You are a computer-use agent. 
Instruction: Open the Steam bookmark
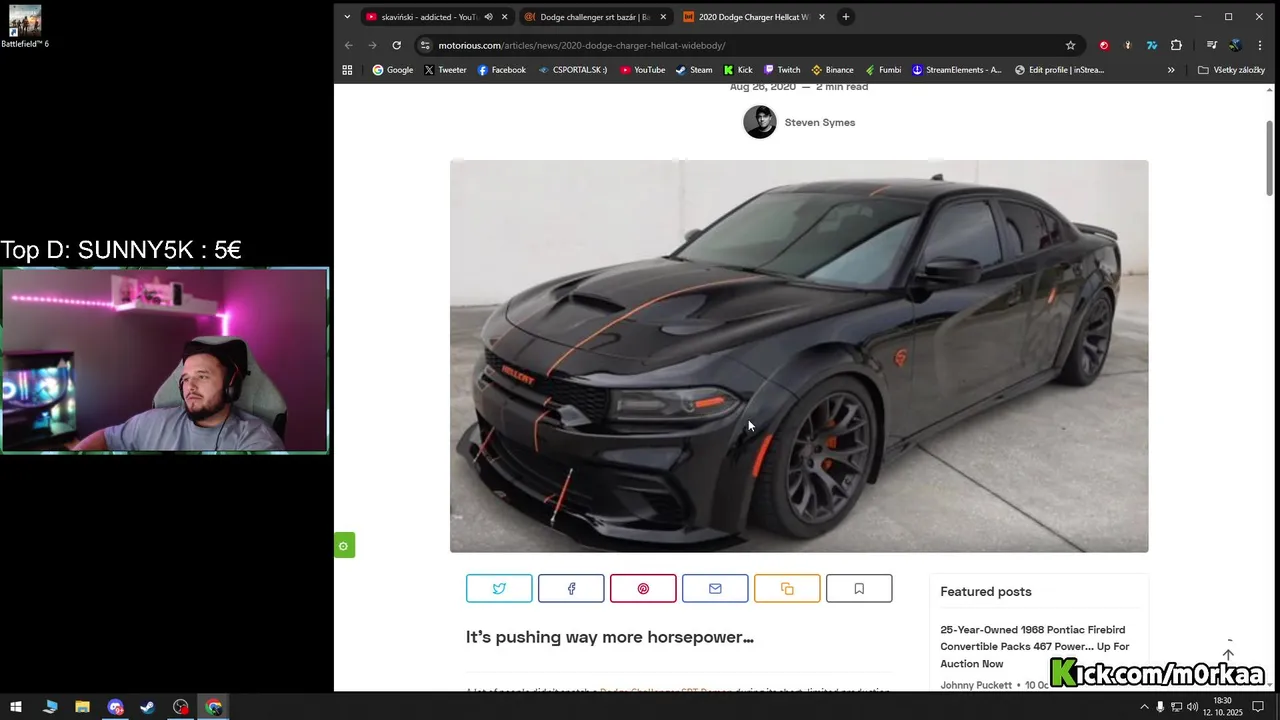tap(693, 70)
